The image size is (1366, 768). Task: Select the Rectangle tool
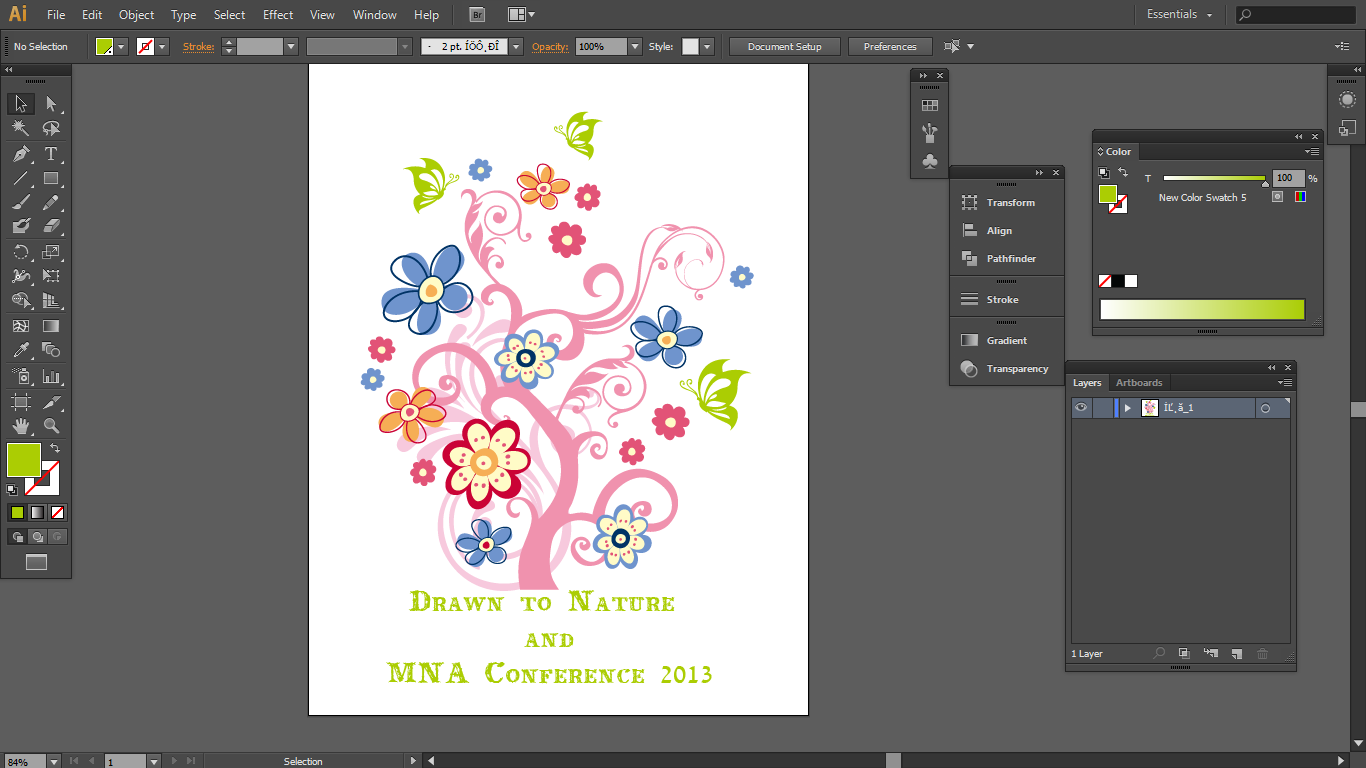(51, 179)
